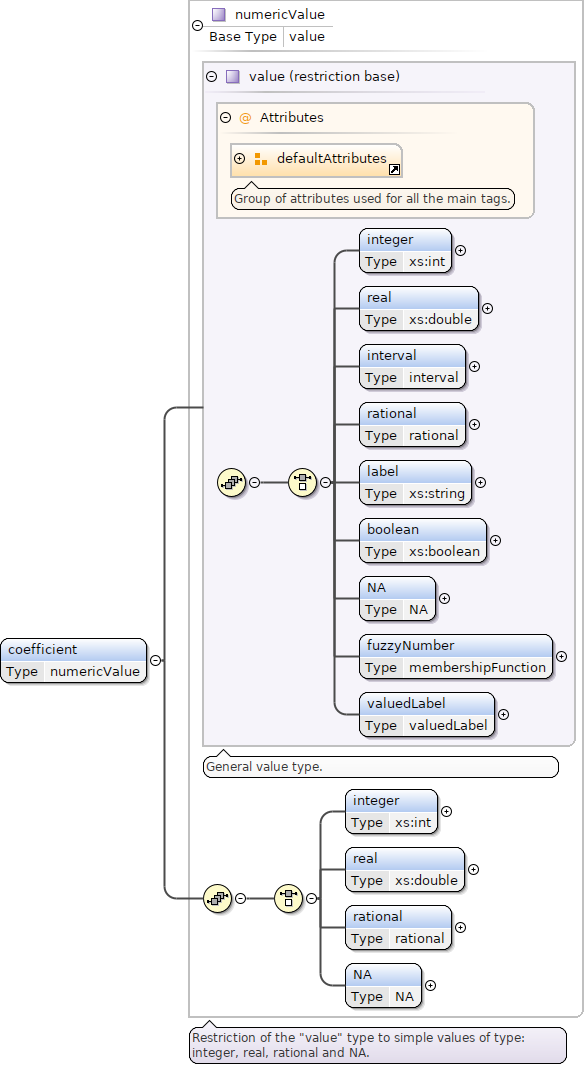This screenshot has height=1067, width=585.
Task: Expand the lower rational element
Action: tap(461, 927)
